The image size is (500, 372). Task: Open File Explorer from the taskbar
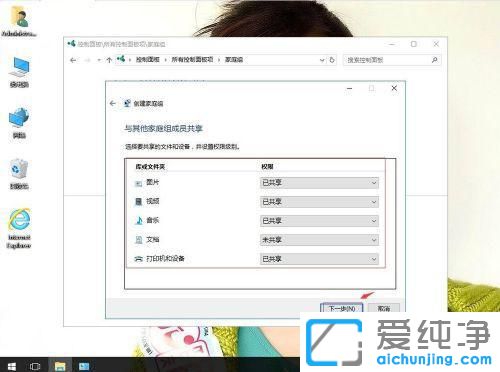[x=60, y=366]
